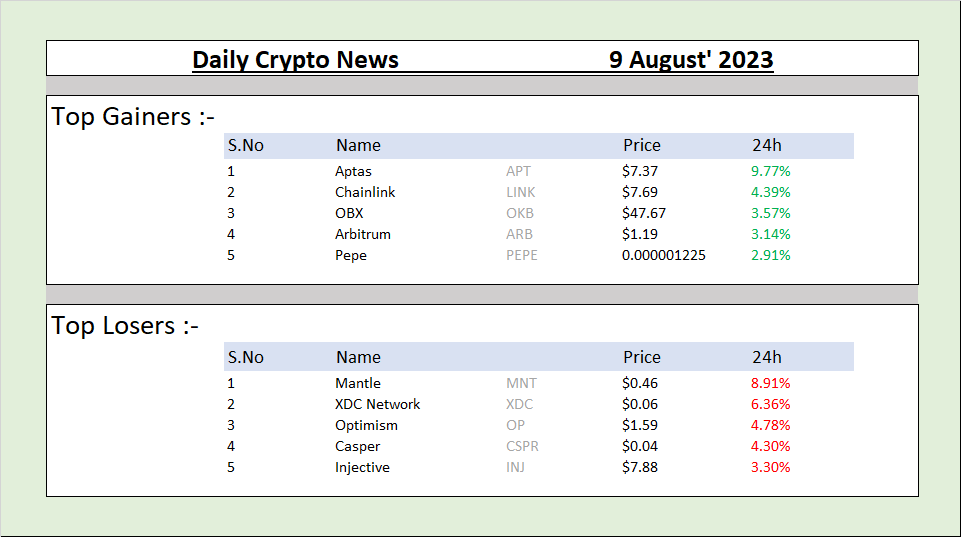Click the date '9 August' 2023'
961x537 pixels.
pyautogui.click(x=691, y=59)
